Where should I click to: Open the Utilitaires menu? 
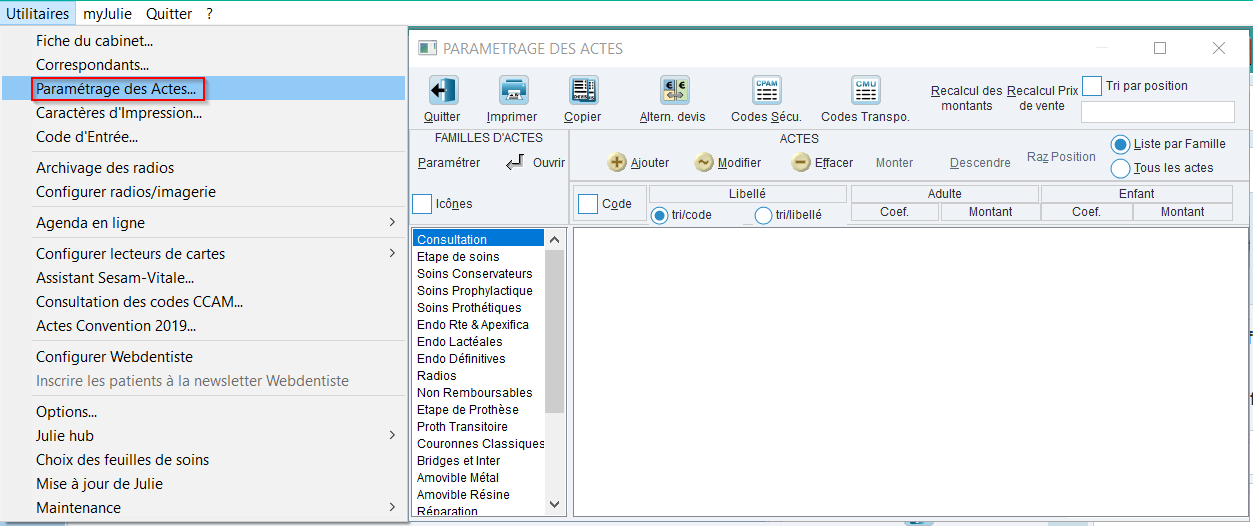(38, 14)
